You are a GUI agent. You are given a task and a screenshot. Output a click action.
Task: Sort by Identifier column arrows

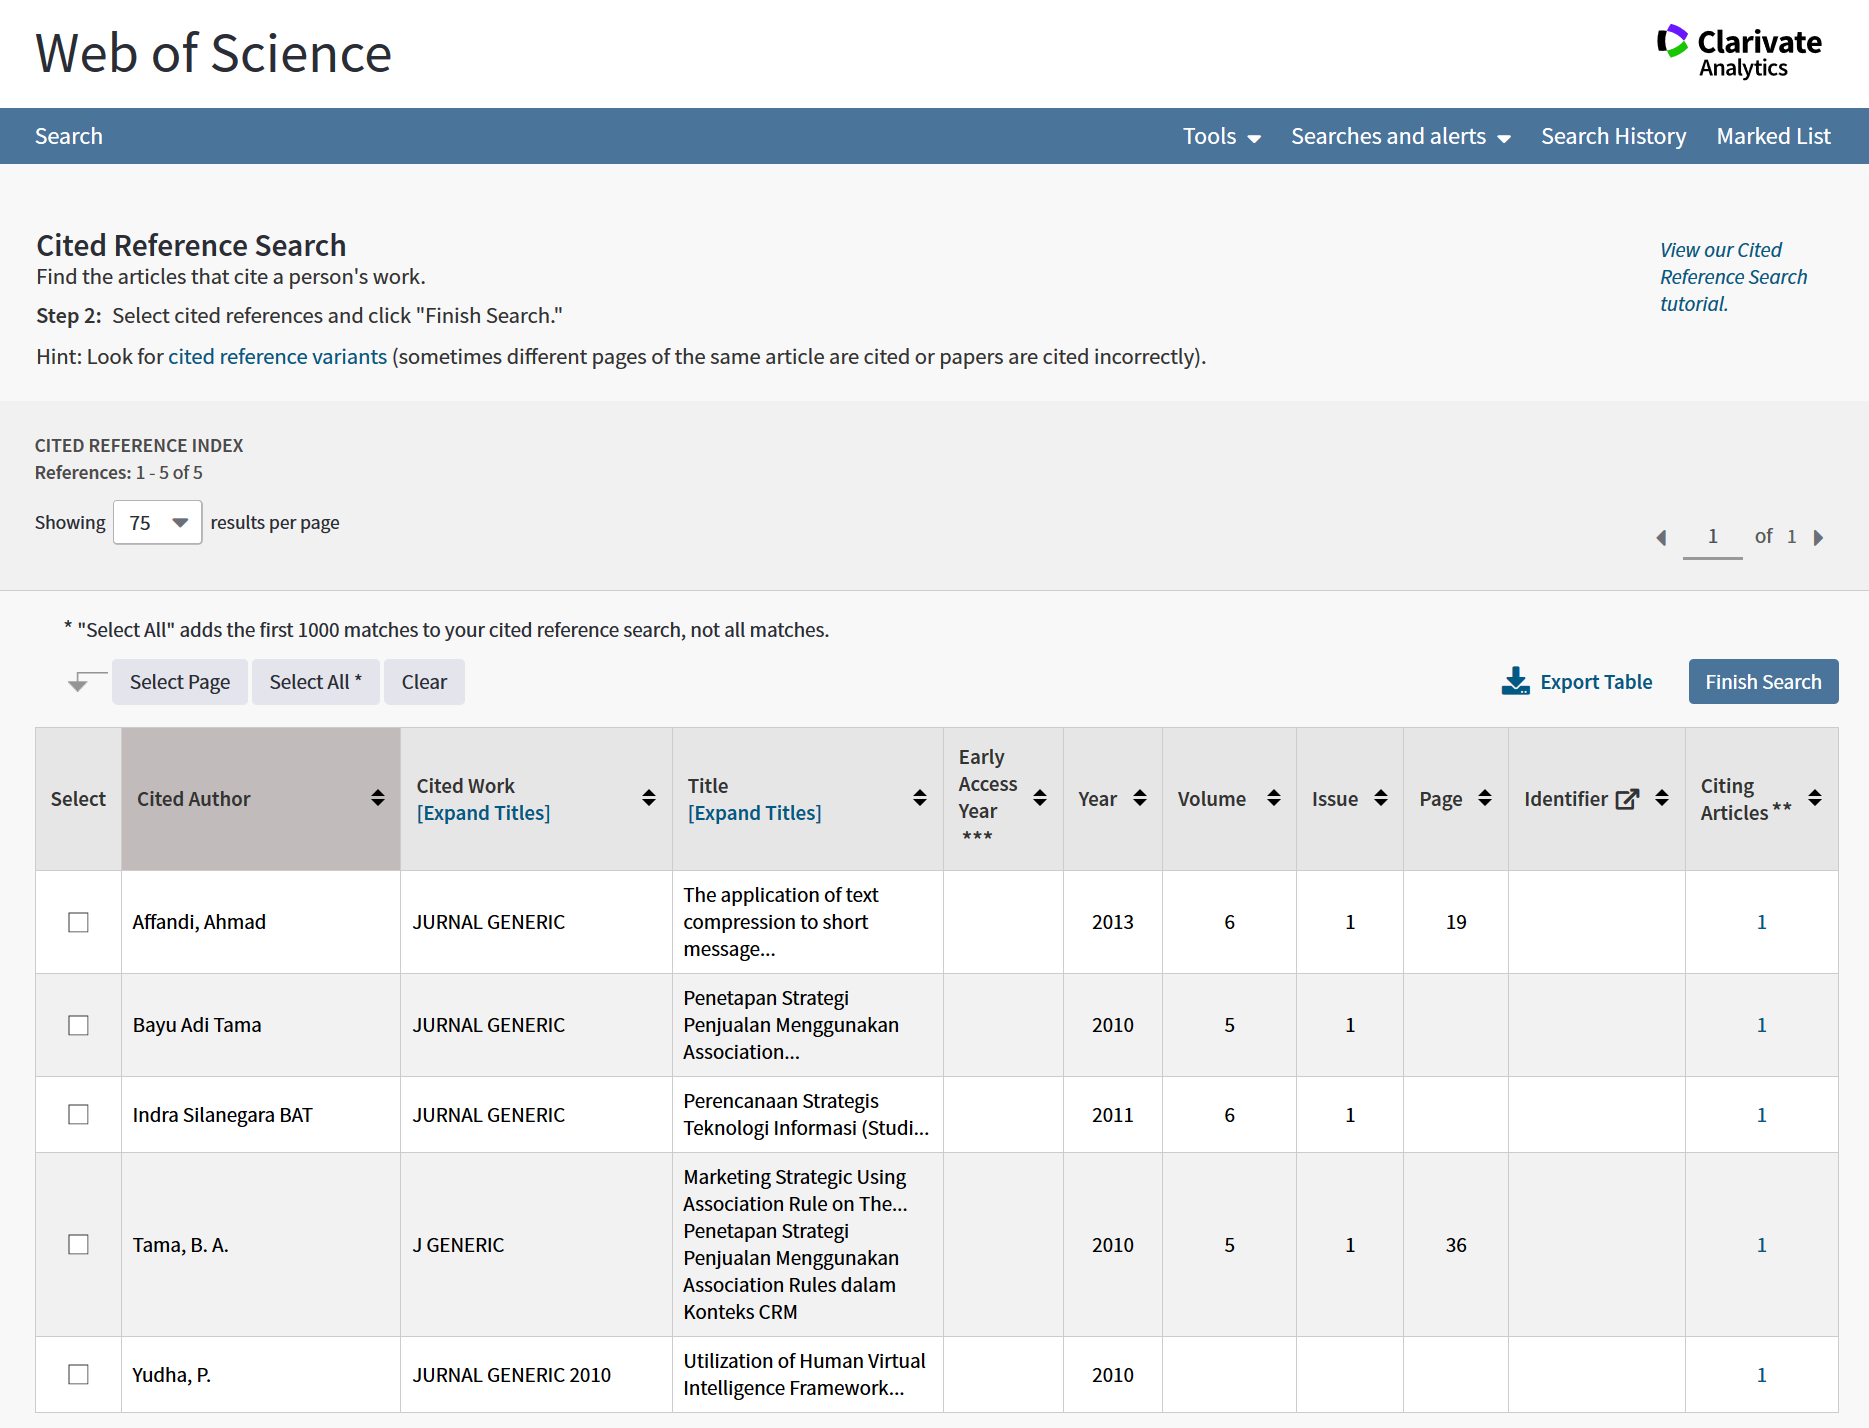[x=1661, y=798]
